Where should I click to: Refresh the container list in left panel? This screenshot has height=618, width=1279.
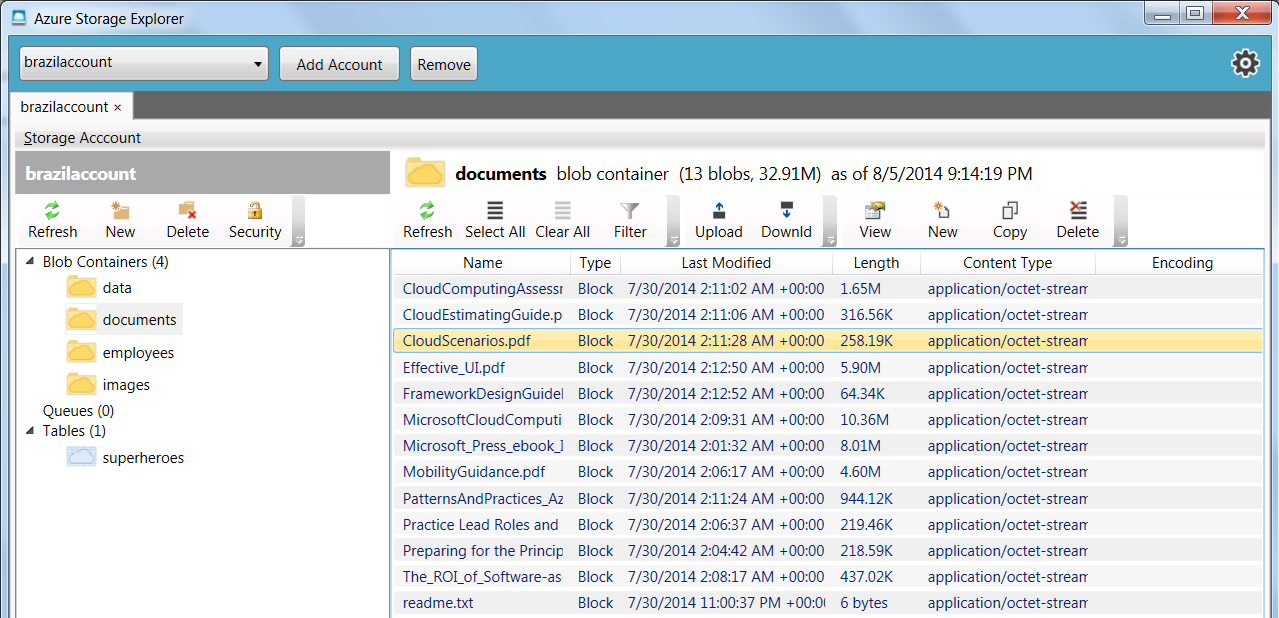tap(52, 220)
